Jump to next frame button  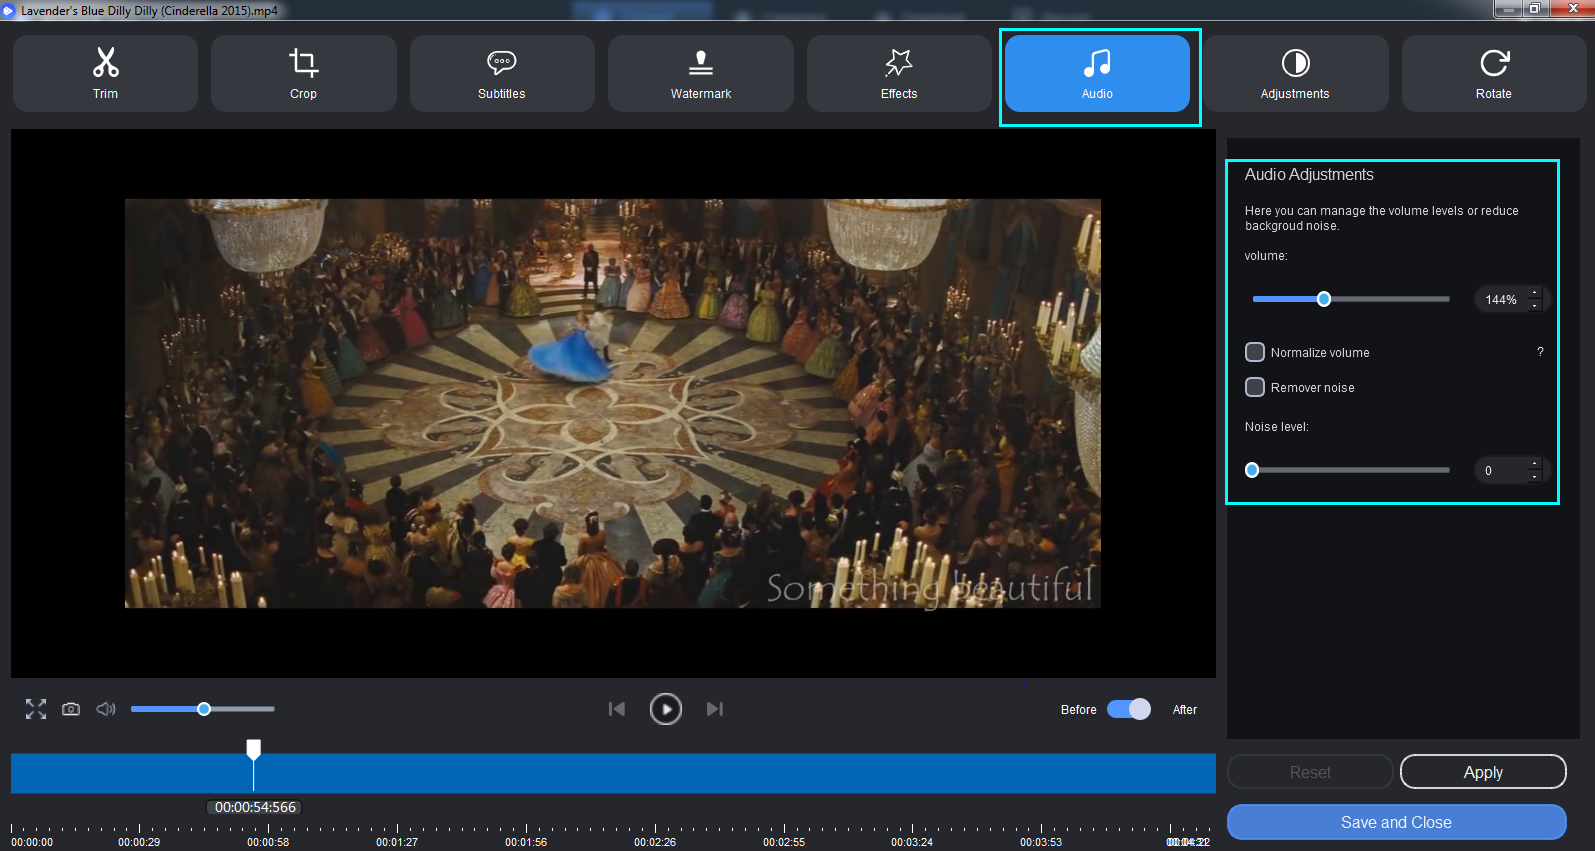(715, 709)
